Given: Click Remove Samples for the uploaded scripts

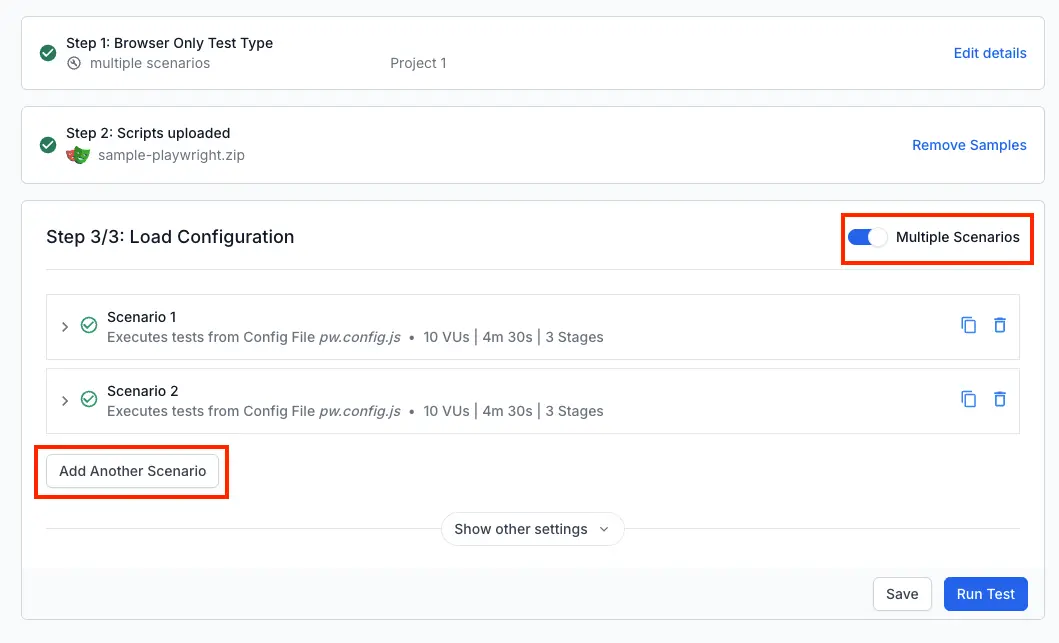Looking at the screenshot, I should pos(969,144).
